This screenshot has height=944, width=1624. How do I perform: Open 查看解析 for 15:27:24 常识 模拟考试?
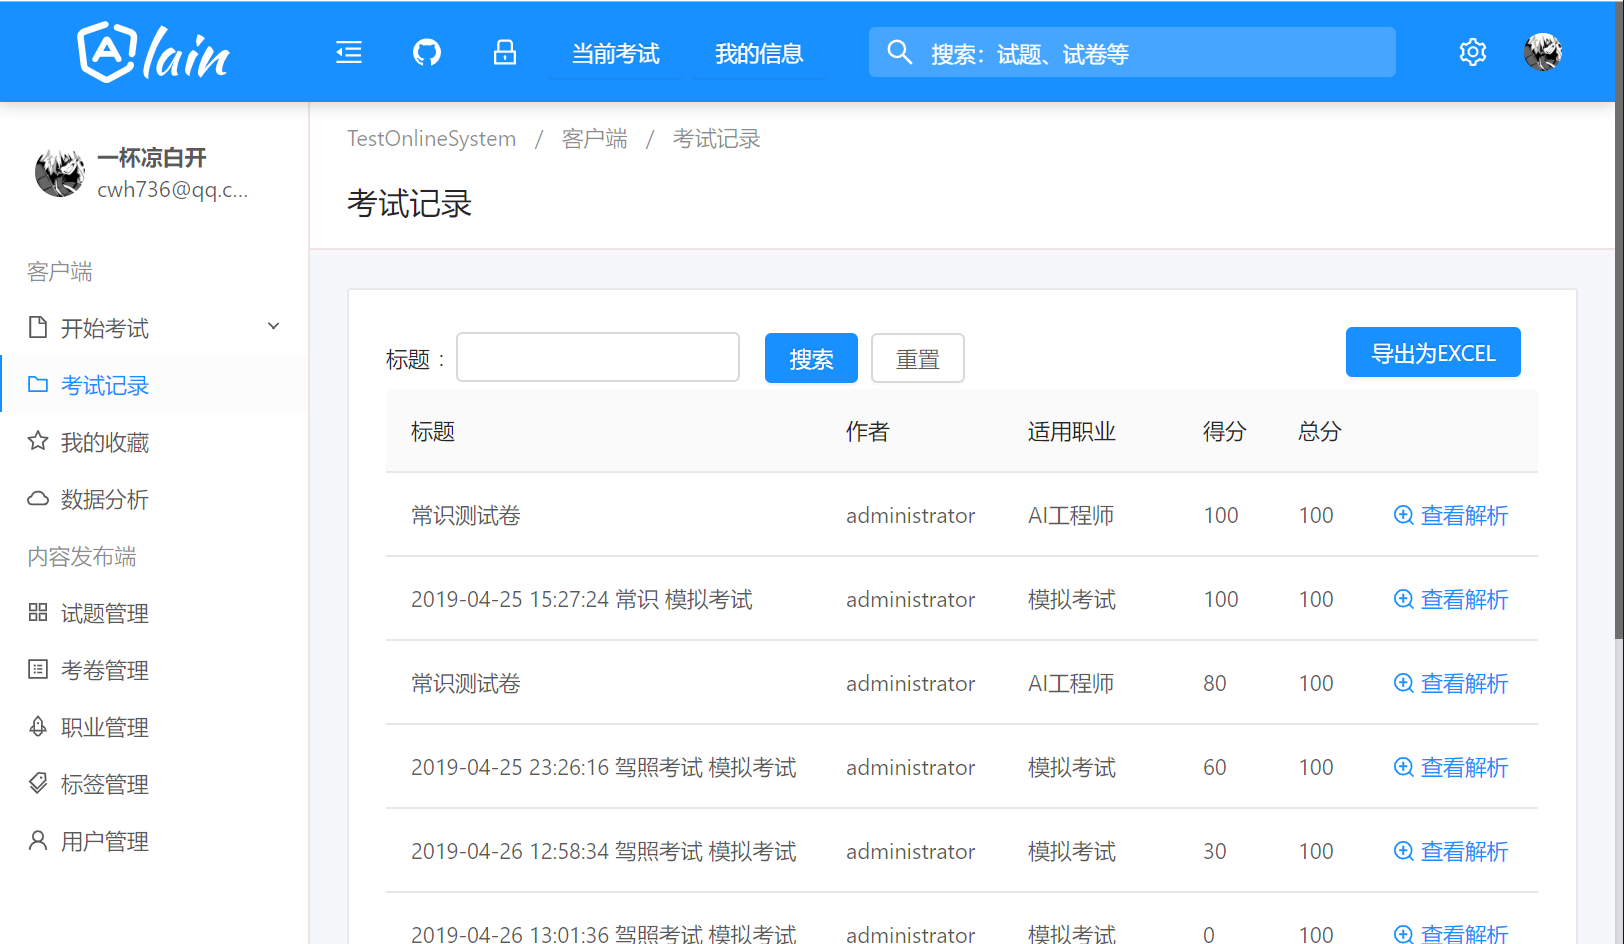point(1451,599)
